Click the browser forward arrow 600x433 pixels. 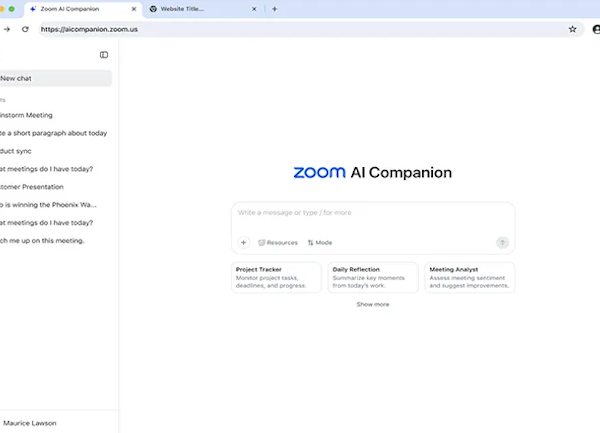pos(7,29)
